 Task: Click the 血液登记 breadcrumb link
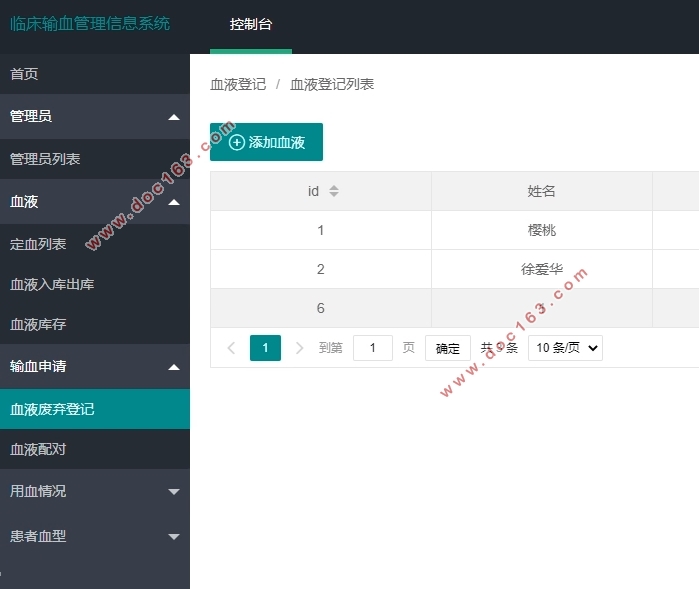238,84
